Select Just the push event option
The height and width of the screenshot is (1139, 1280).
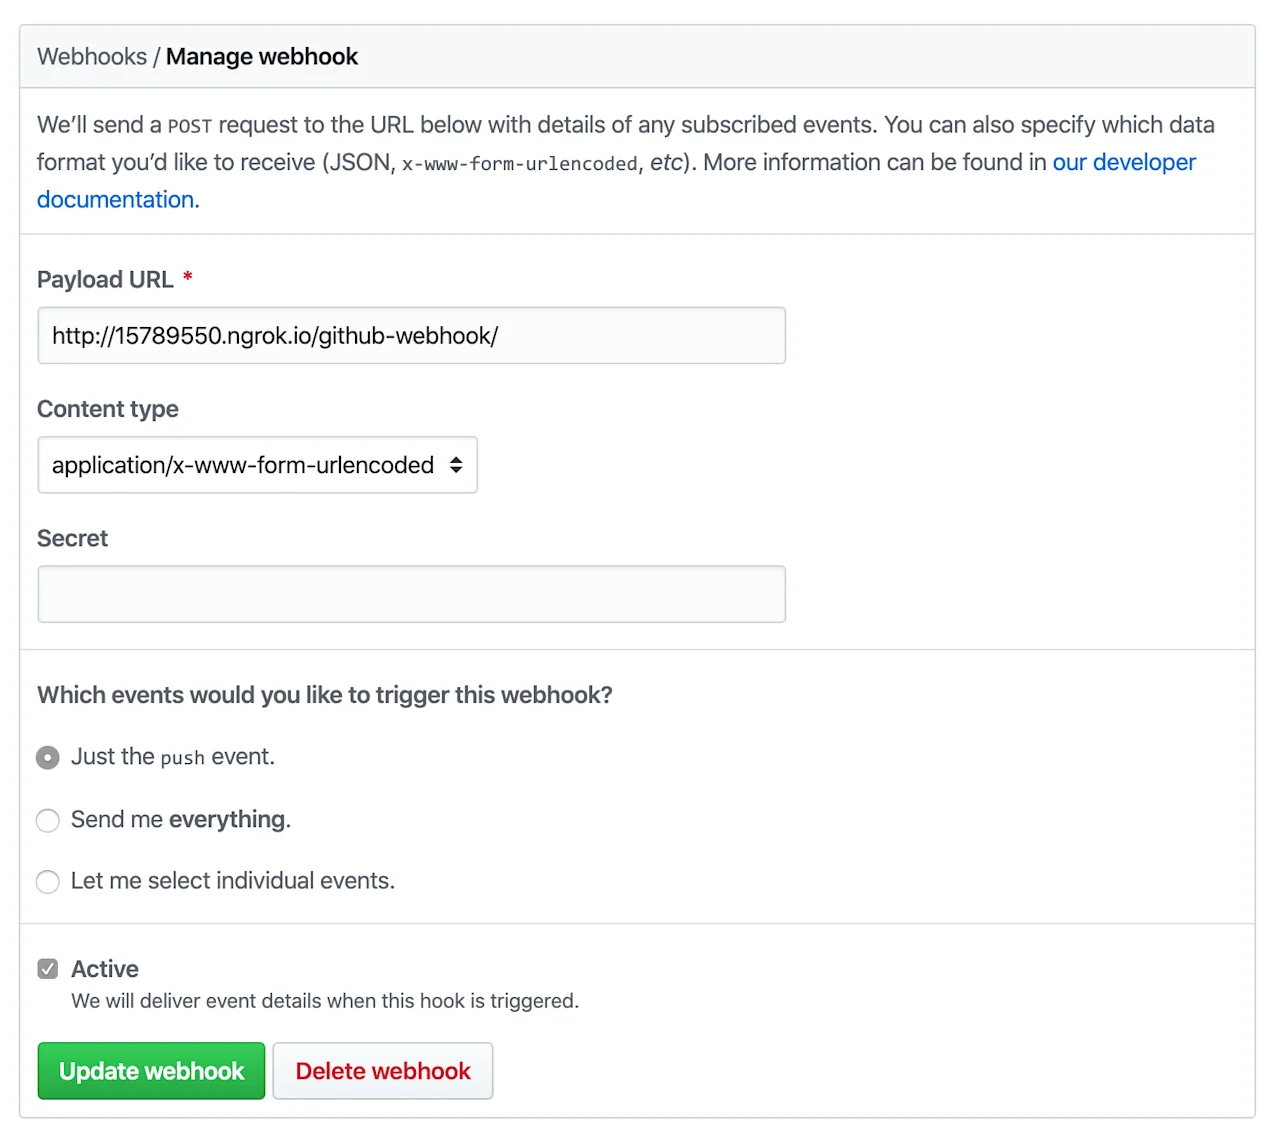pyautogui.click(x=47, y=757)
